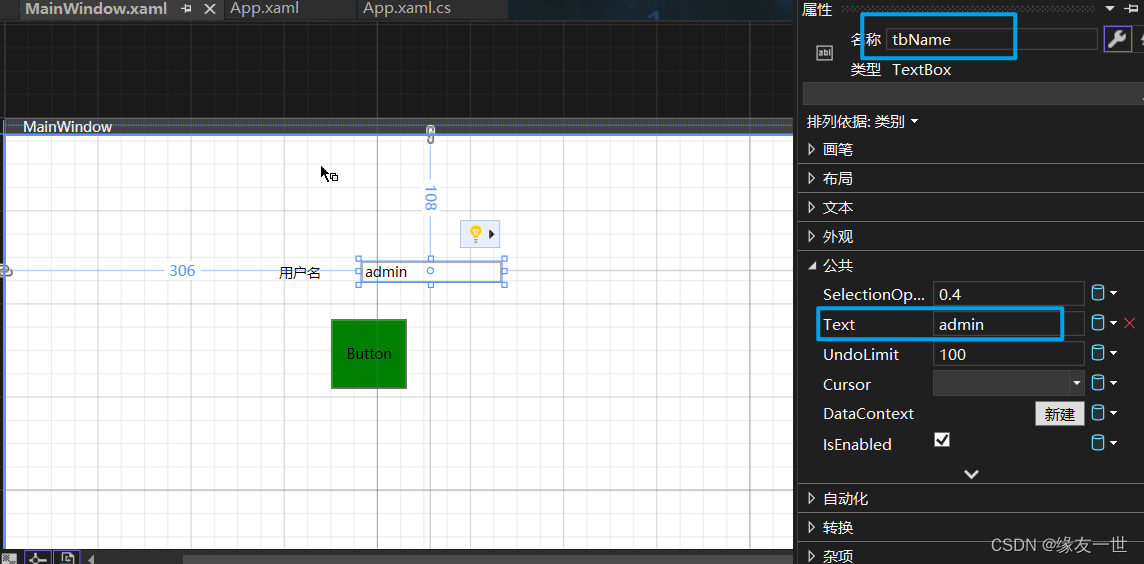
Task: Click the UndoLimit value field 100
Action: [x=1008, y=354]
